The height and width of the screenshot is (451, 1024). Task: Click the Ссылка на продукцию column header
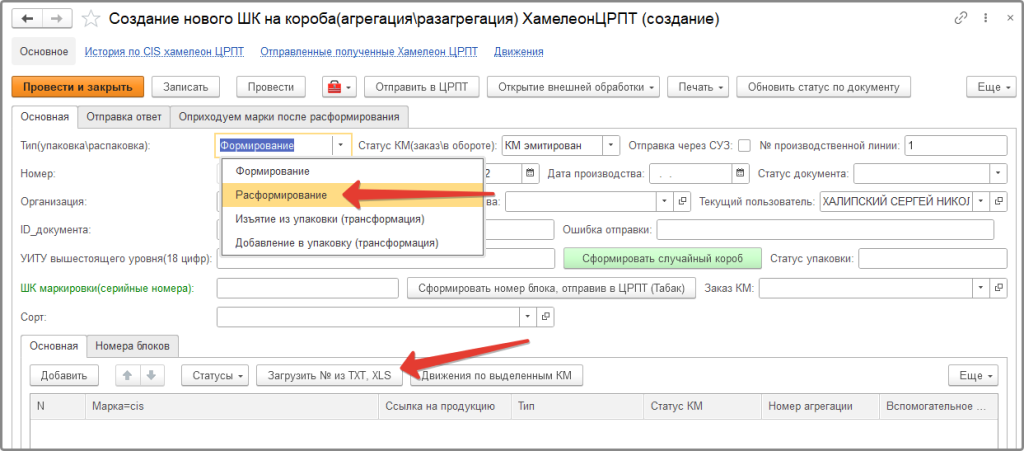[445, 406]
